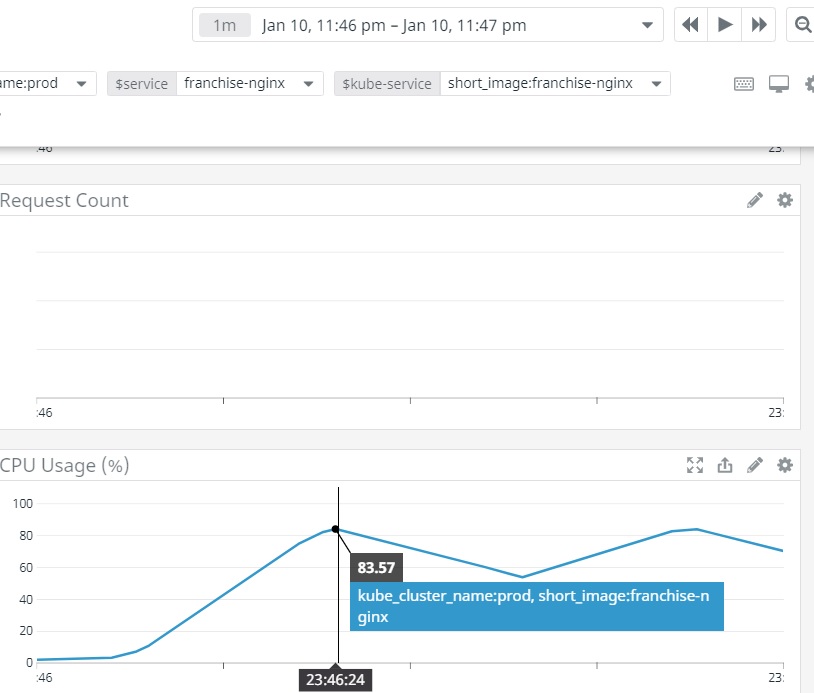Click the 1m time span badge

[x=225, y=25]
